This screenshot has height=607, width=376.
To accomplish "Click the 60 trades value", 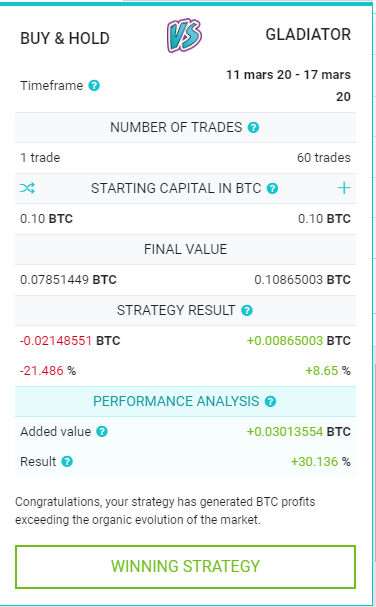I will click(x=324, y=158).
